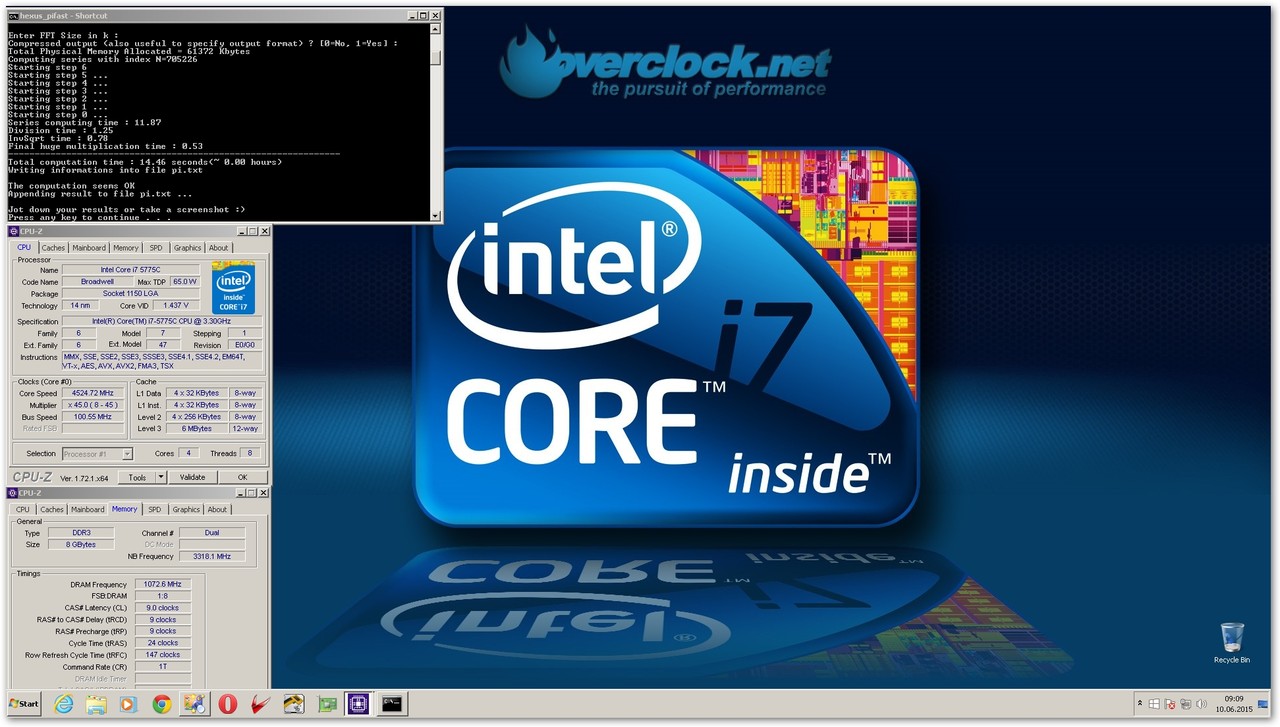Open Graphics tab in lower CPU-Z window
The image size is (1280, 727).
186,510
